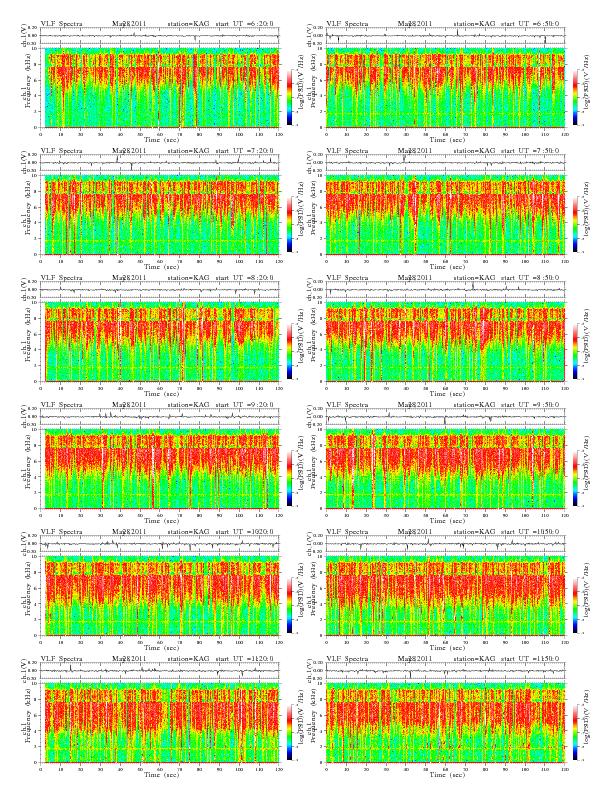This screenshot has width=612, height=792.
Task: Click the title text 'start UT =6:20:0'
Action: (x=245, y=23)
